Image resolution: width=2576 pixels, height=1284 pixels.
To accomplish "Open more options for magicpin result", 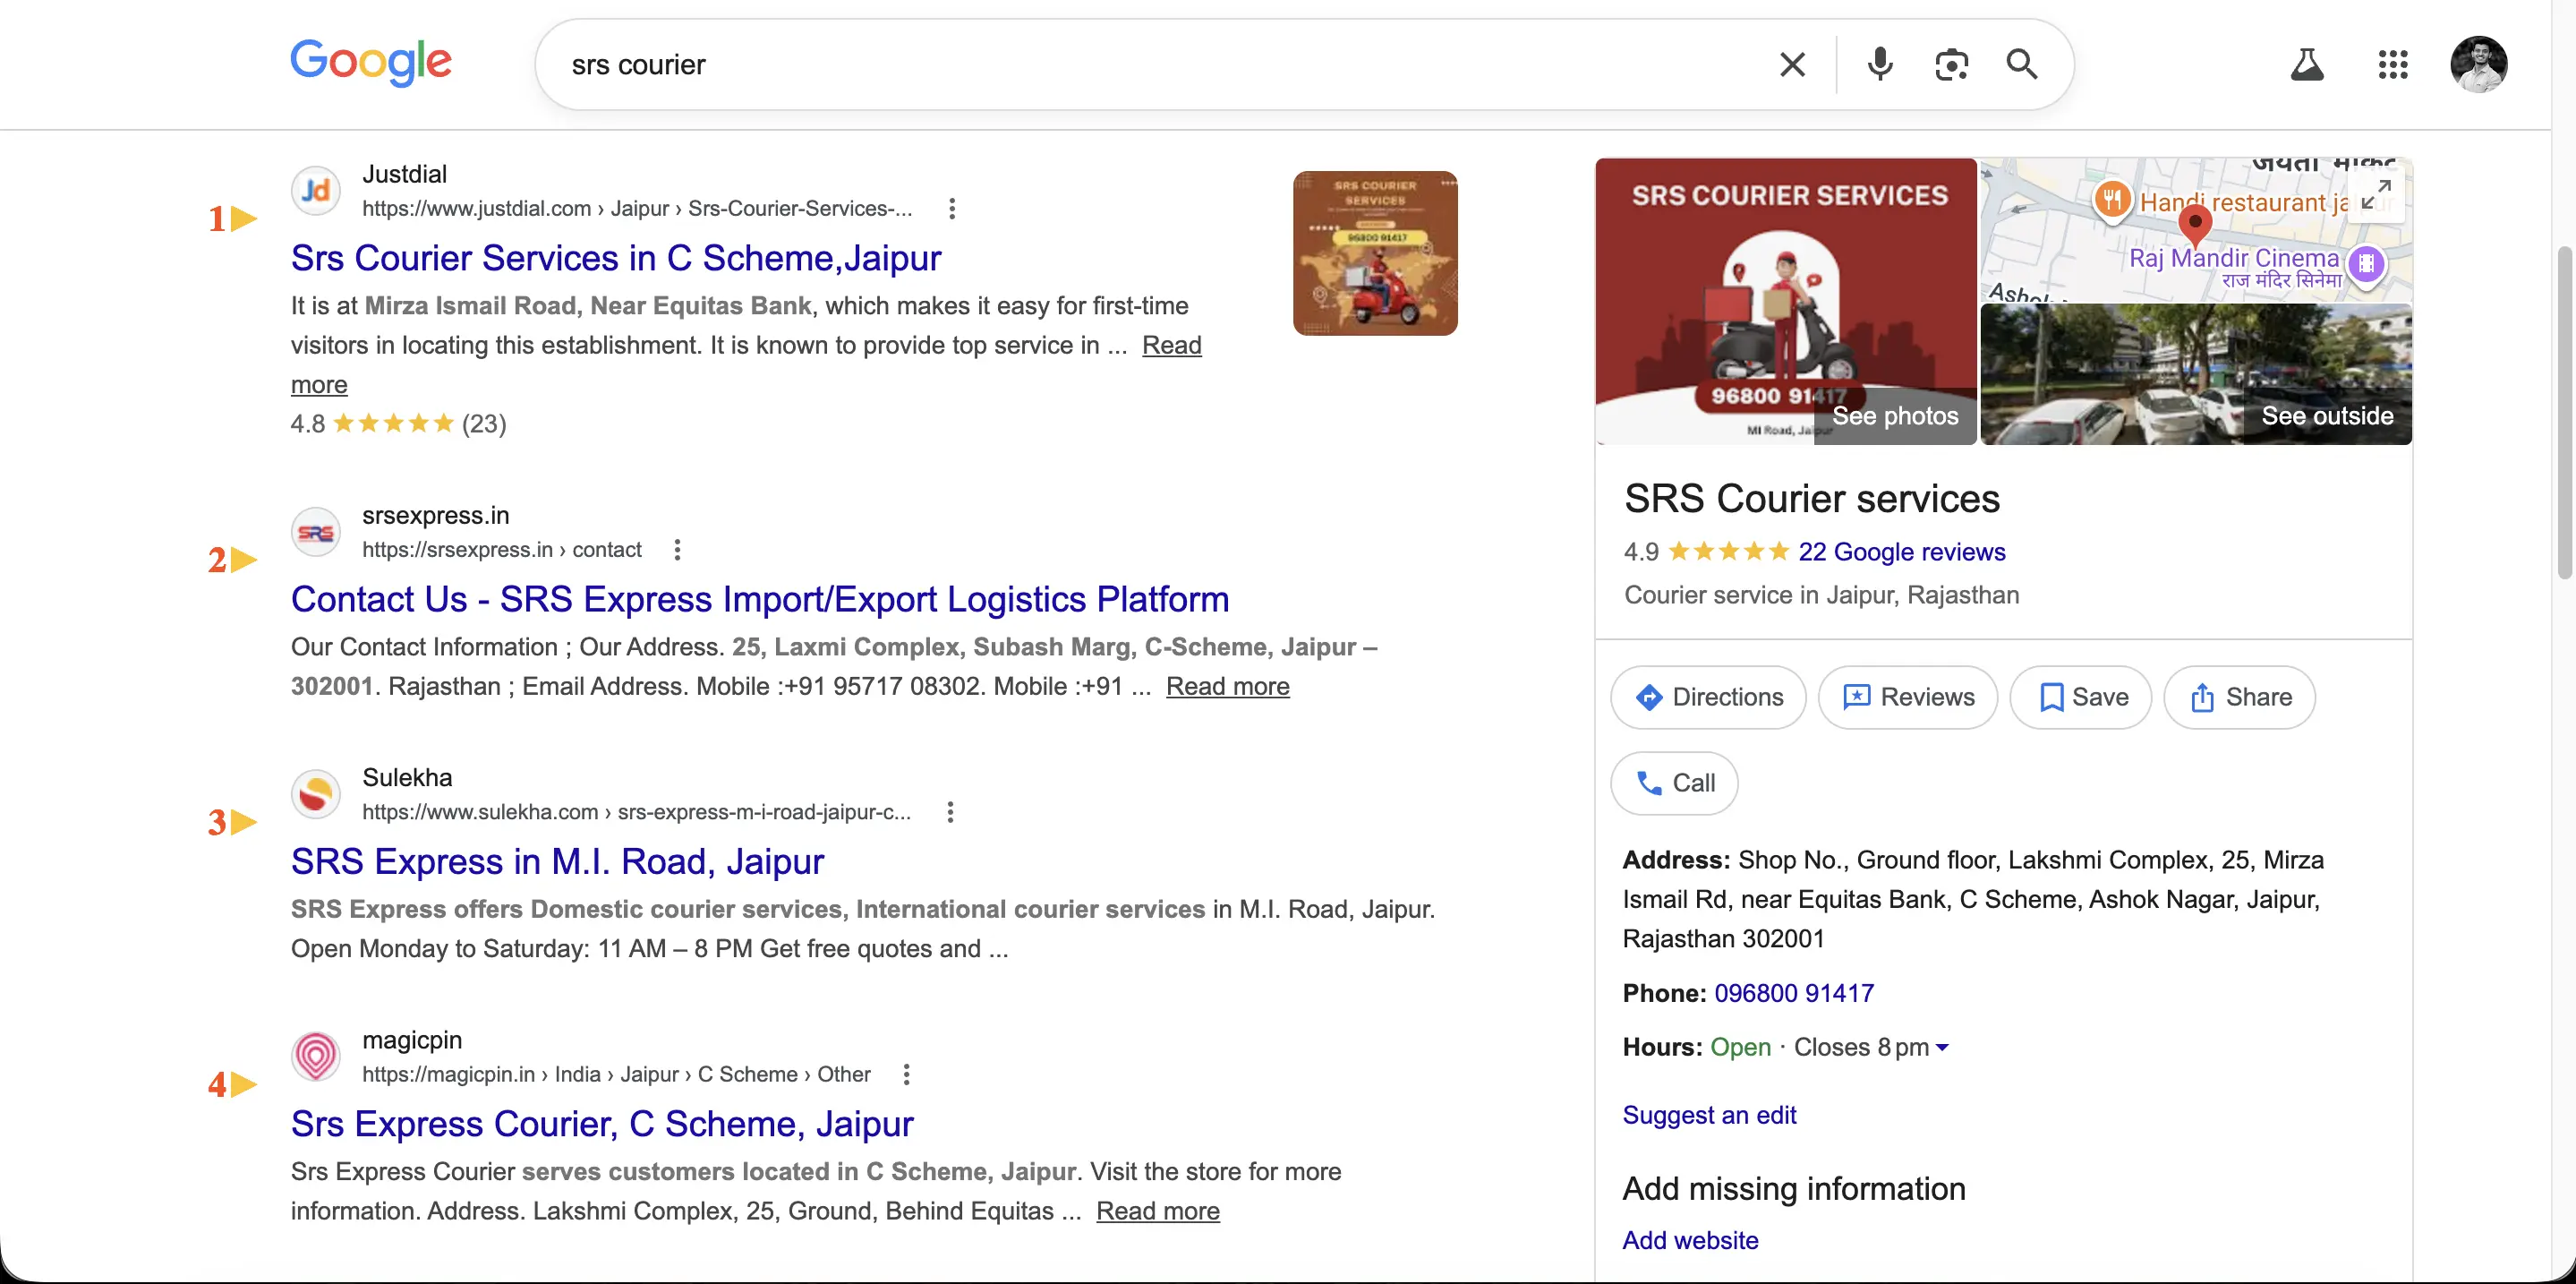I will [906, 1074].
